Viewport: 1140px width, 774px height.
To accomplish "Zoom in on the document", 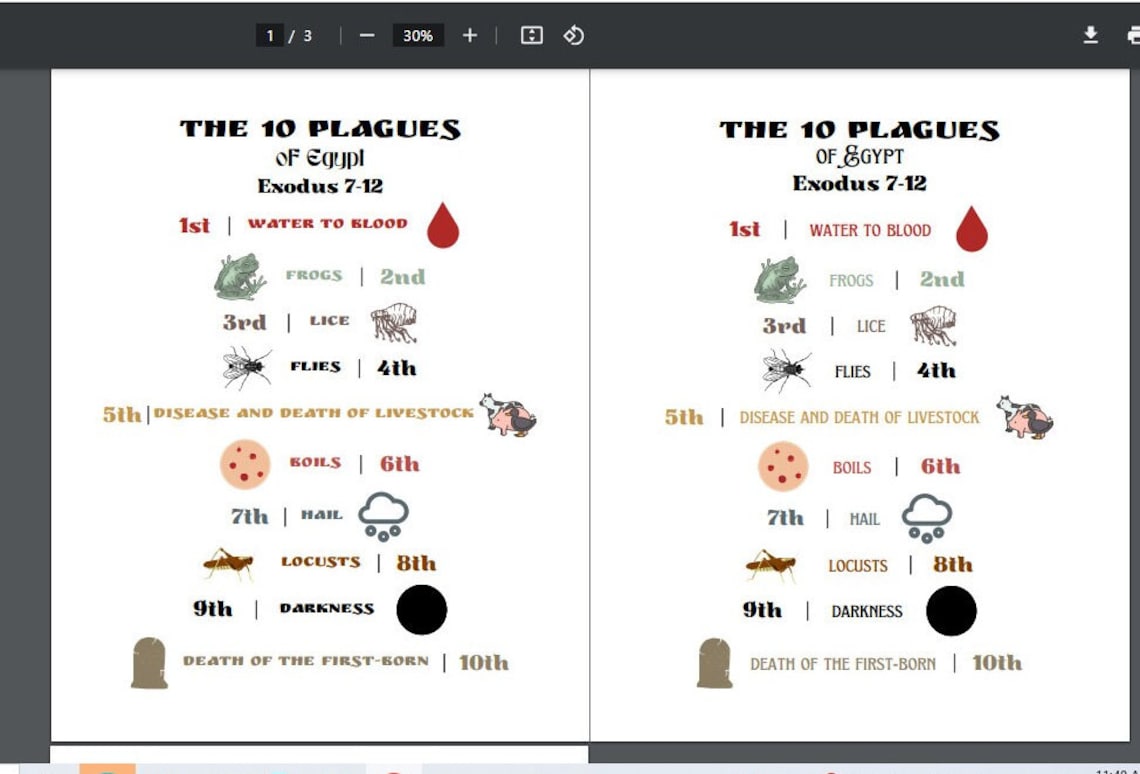I will (469, 35).
